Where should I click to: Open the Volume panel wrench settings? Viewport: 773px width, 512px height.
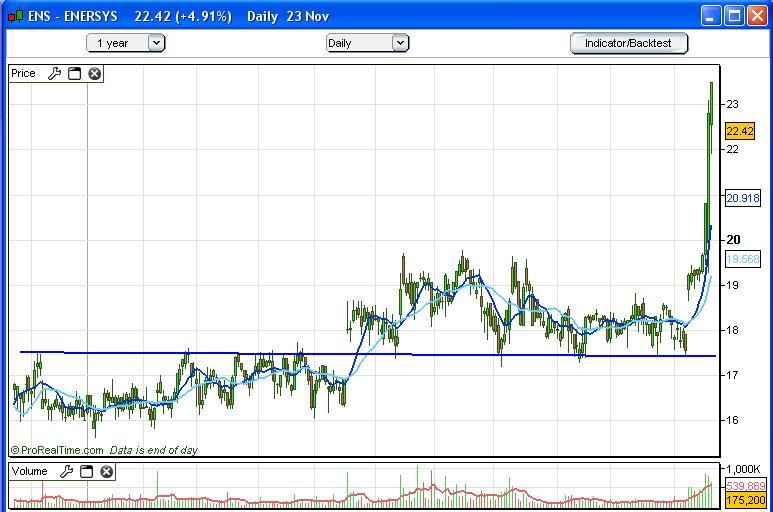click(67, 472)
